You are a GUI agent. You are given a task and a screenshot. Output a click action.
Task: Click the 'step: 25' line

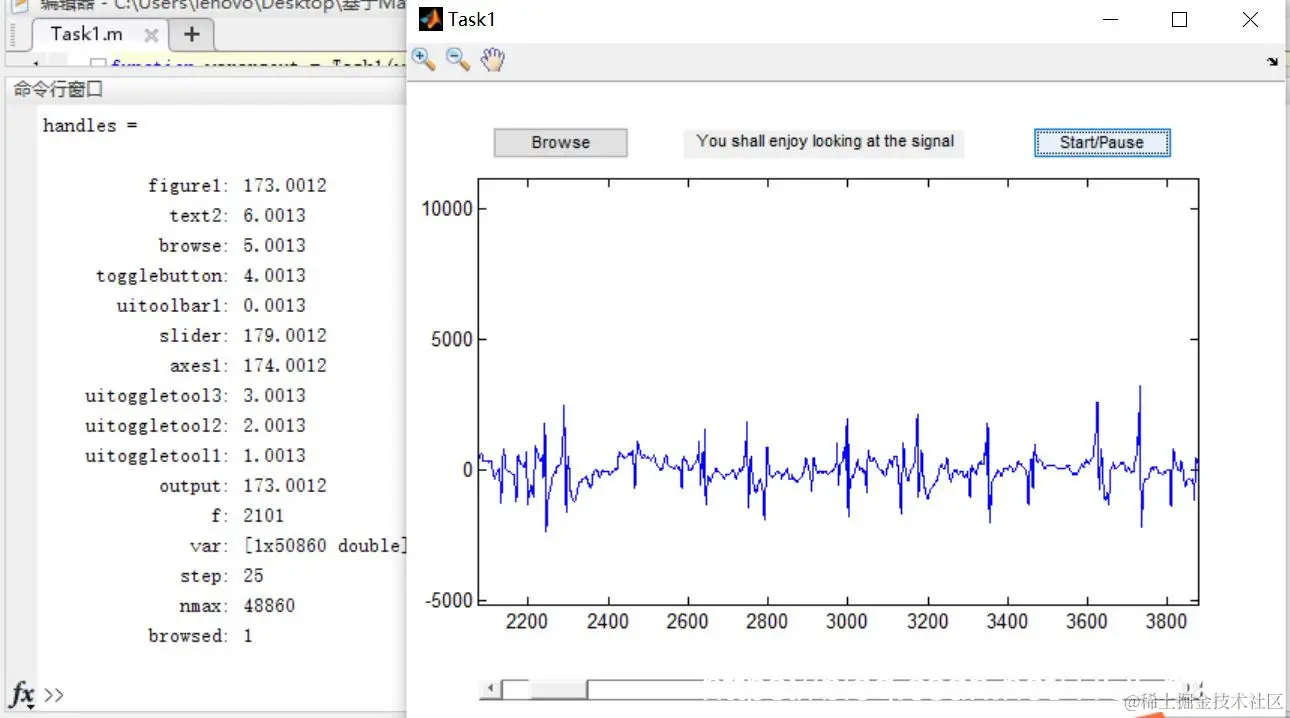click(222, 576)
